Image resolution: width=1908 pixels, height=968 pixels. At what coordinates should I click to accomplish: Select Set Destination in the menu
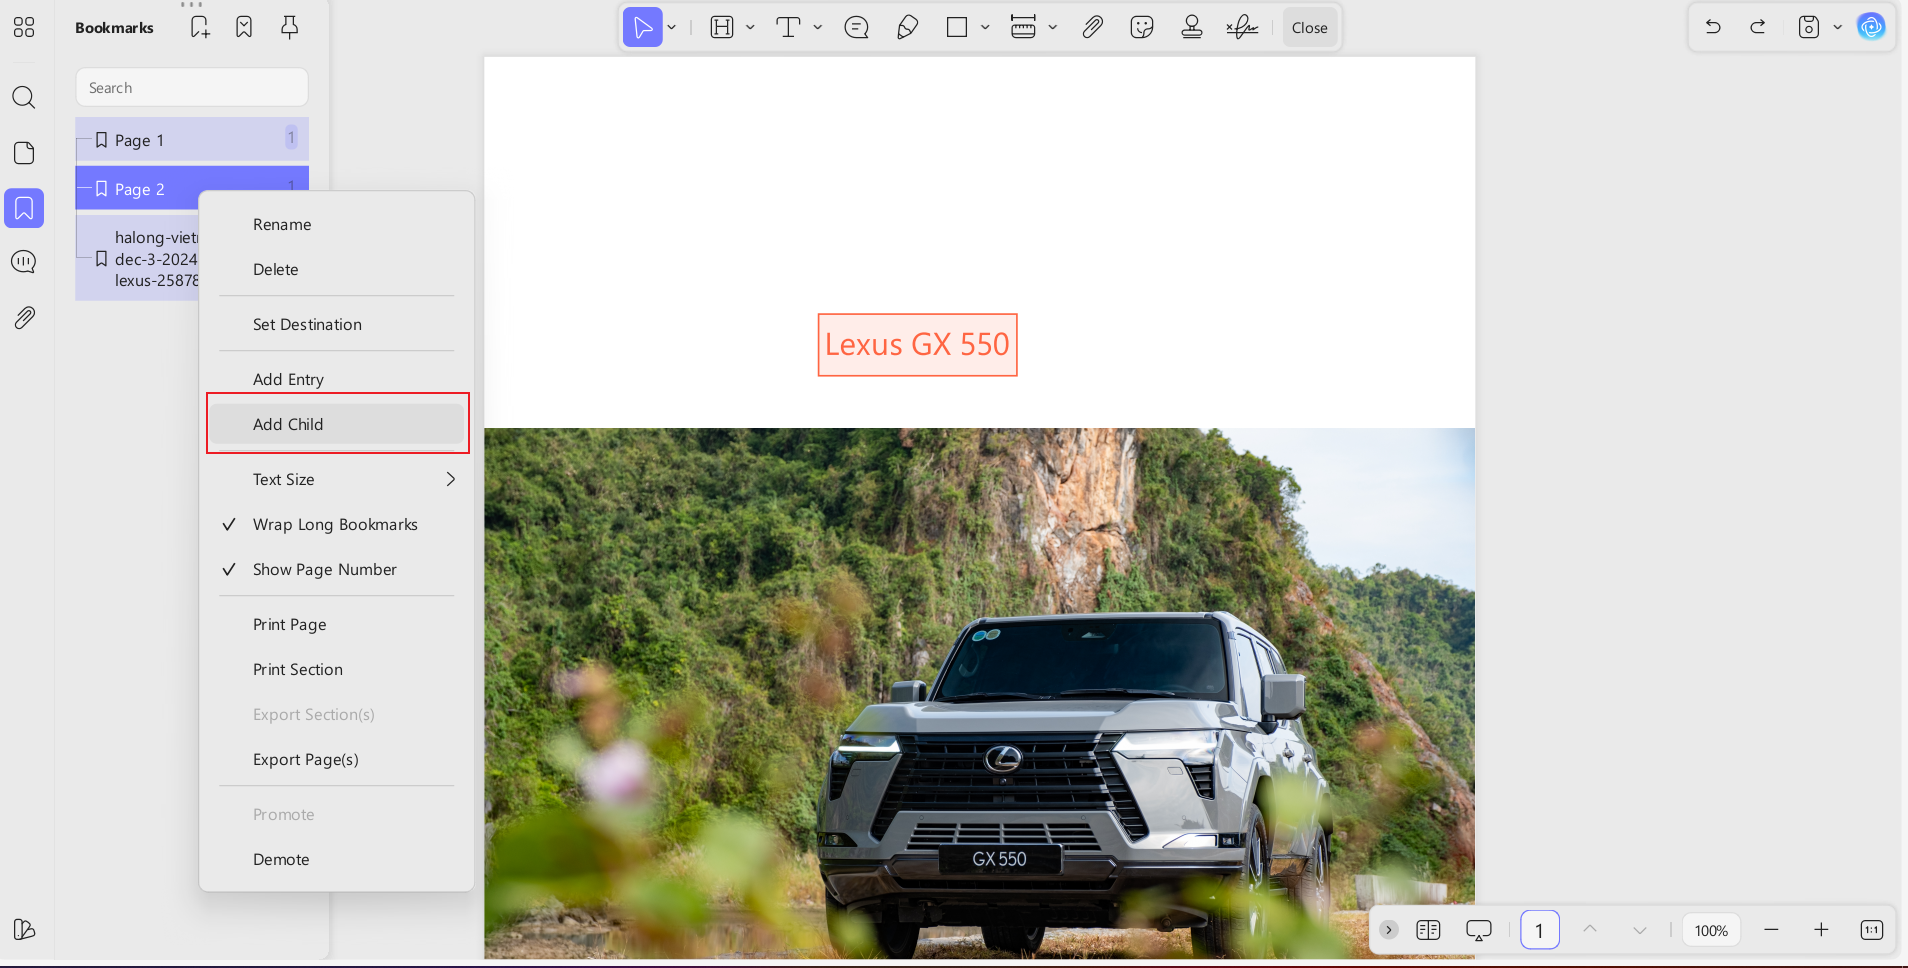tap(307, 324)
